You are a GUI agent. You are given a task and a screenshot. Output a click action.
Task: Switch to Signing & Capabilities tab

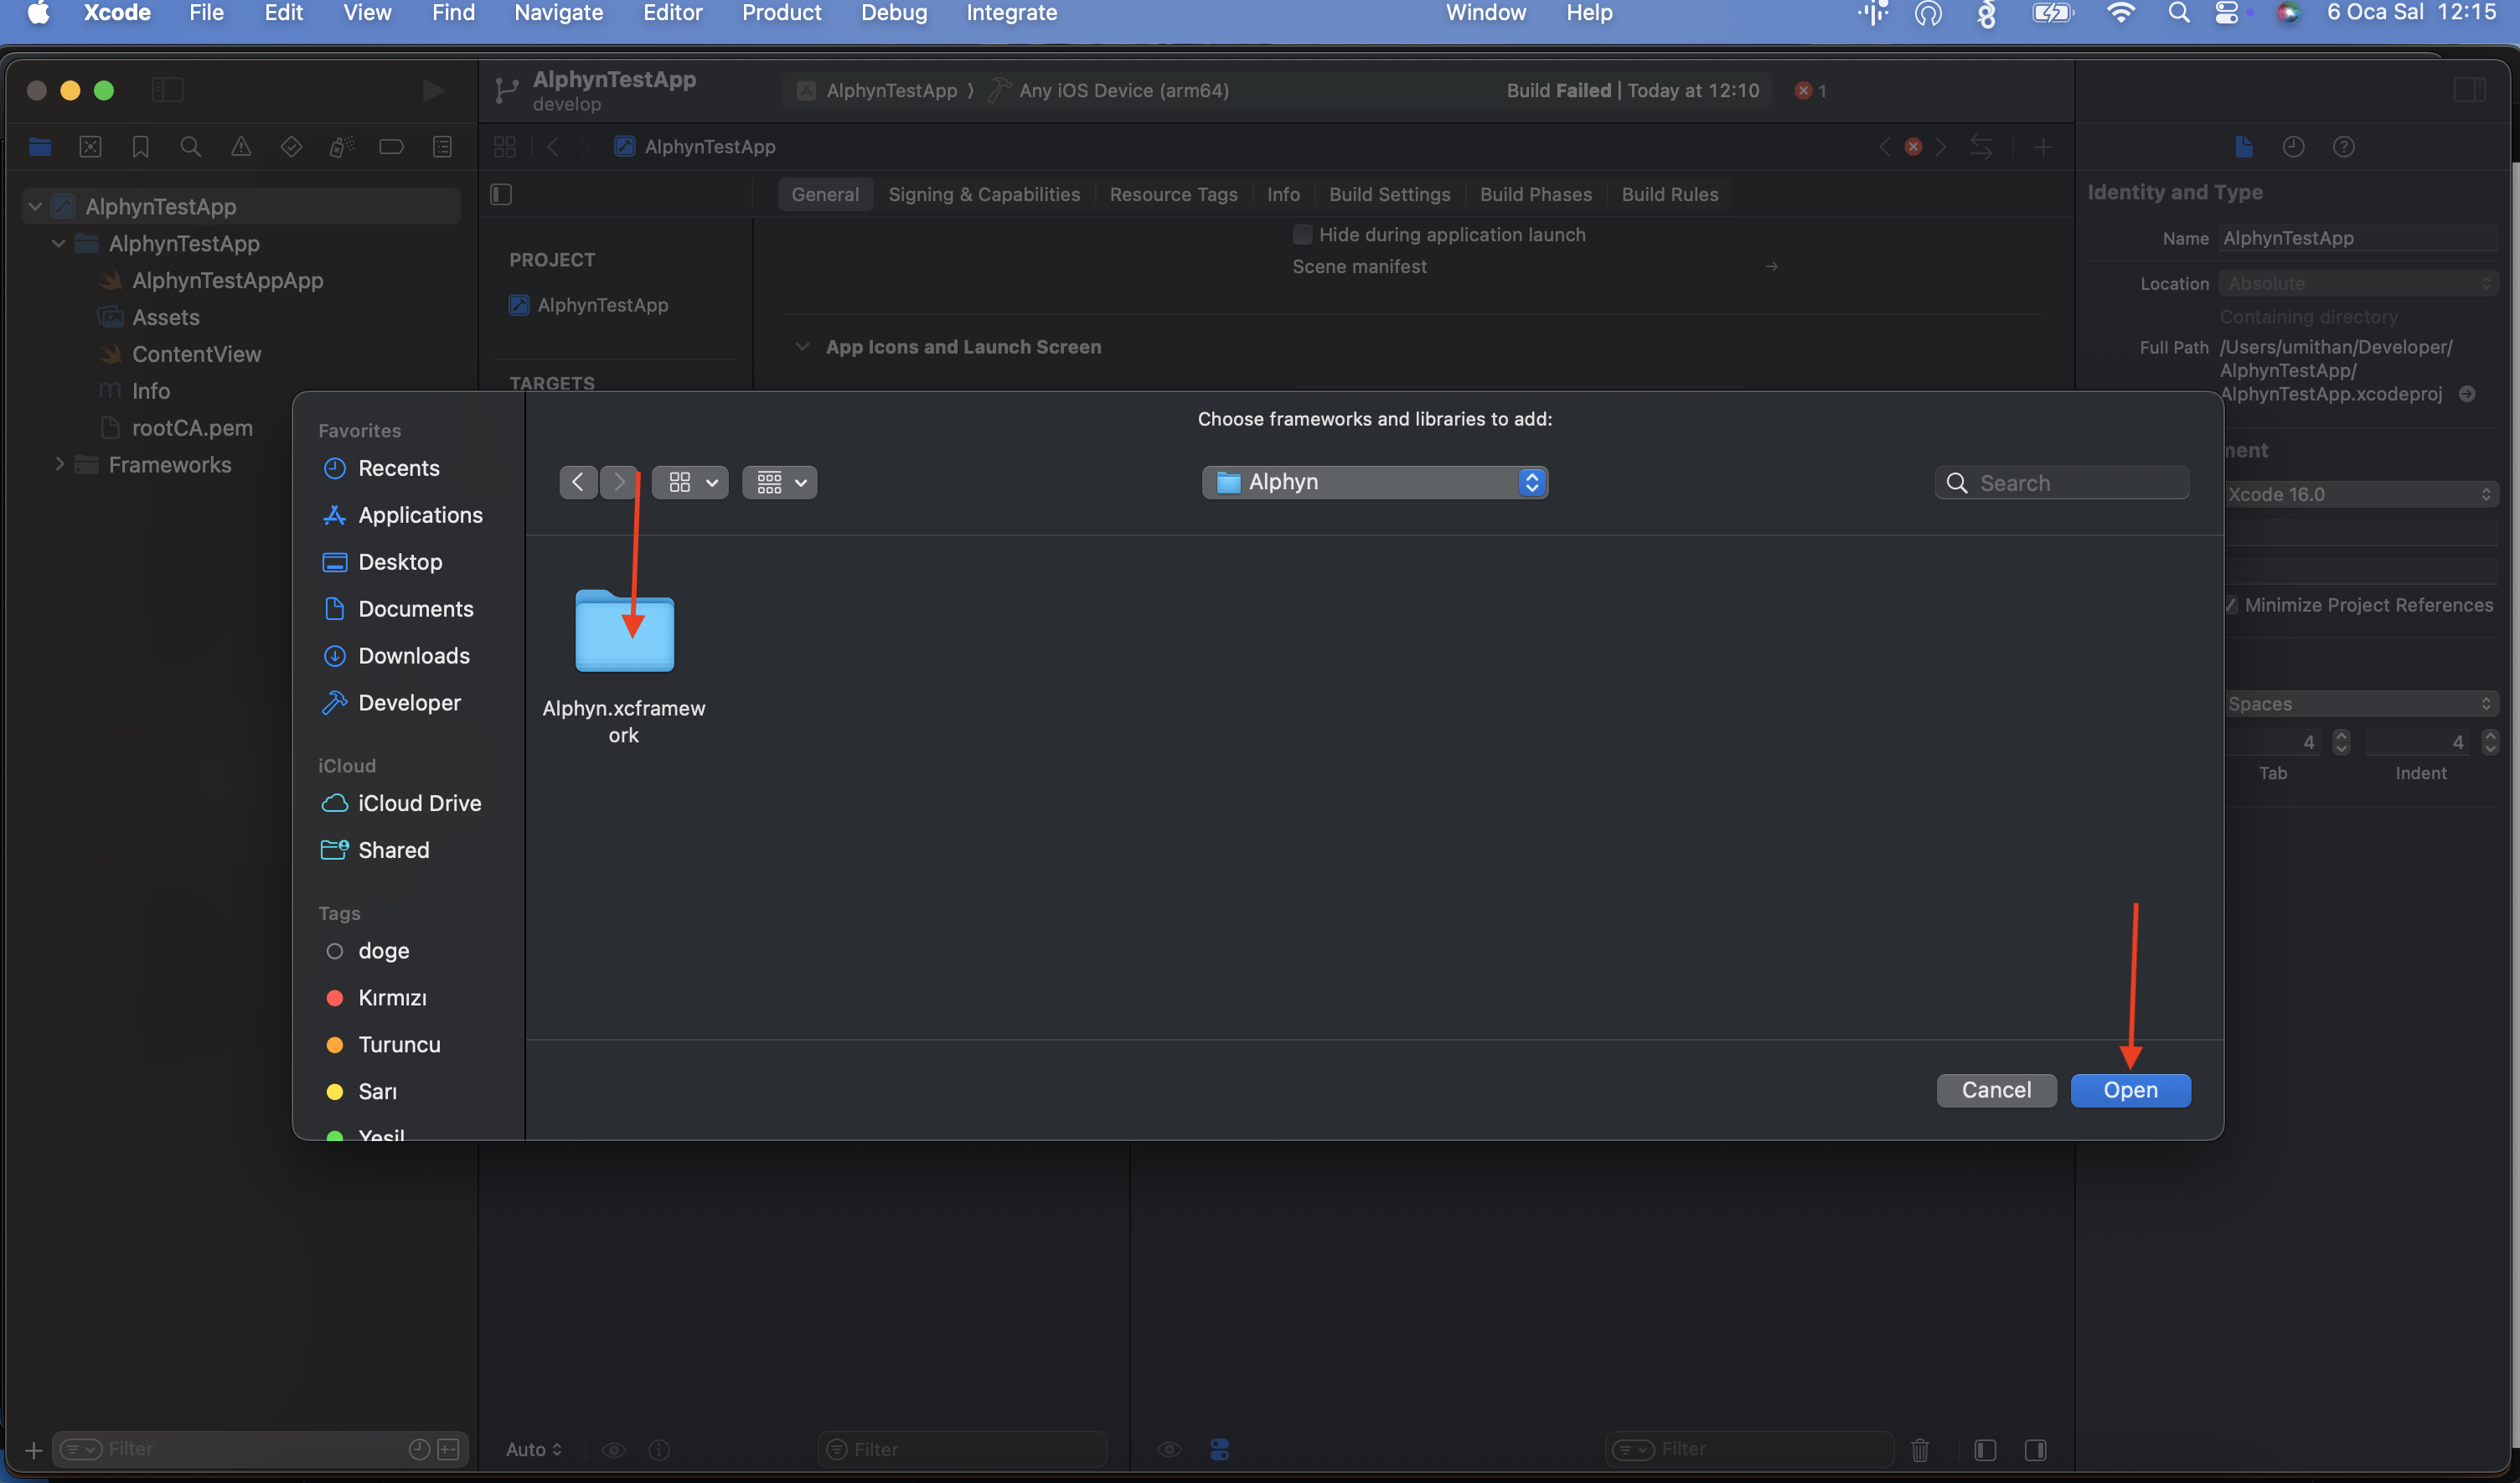984,194
